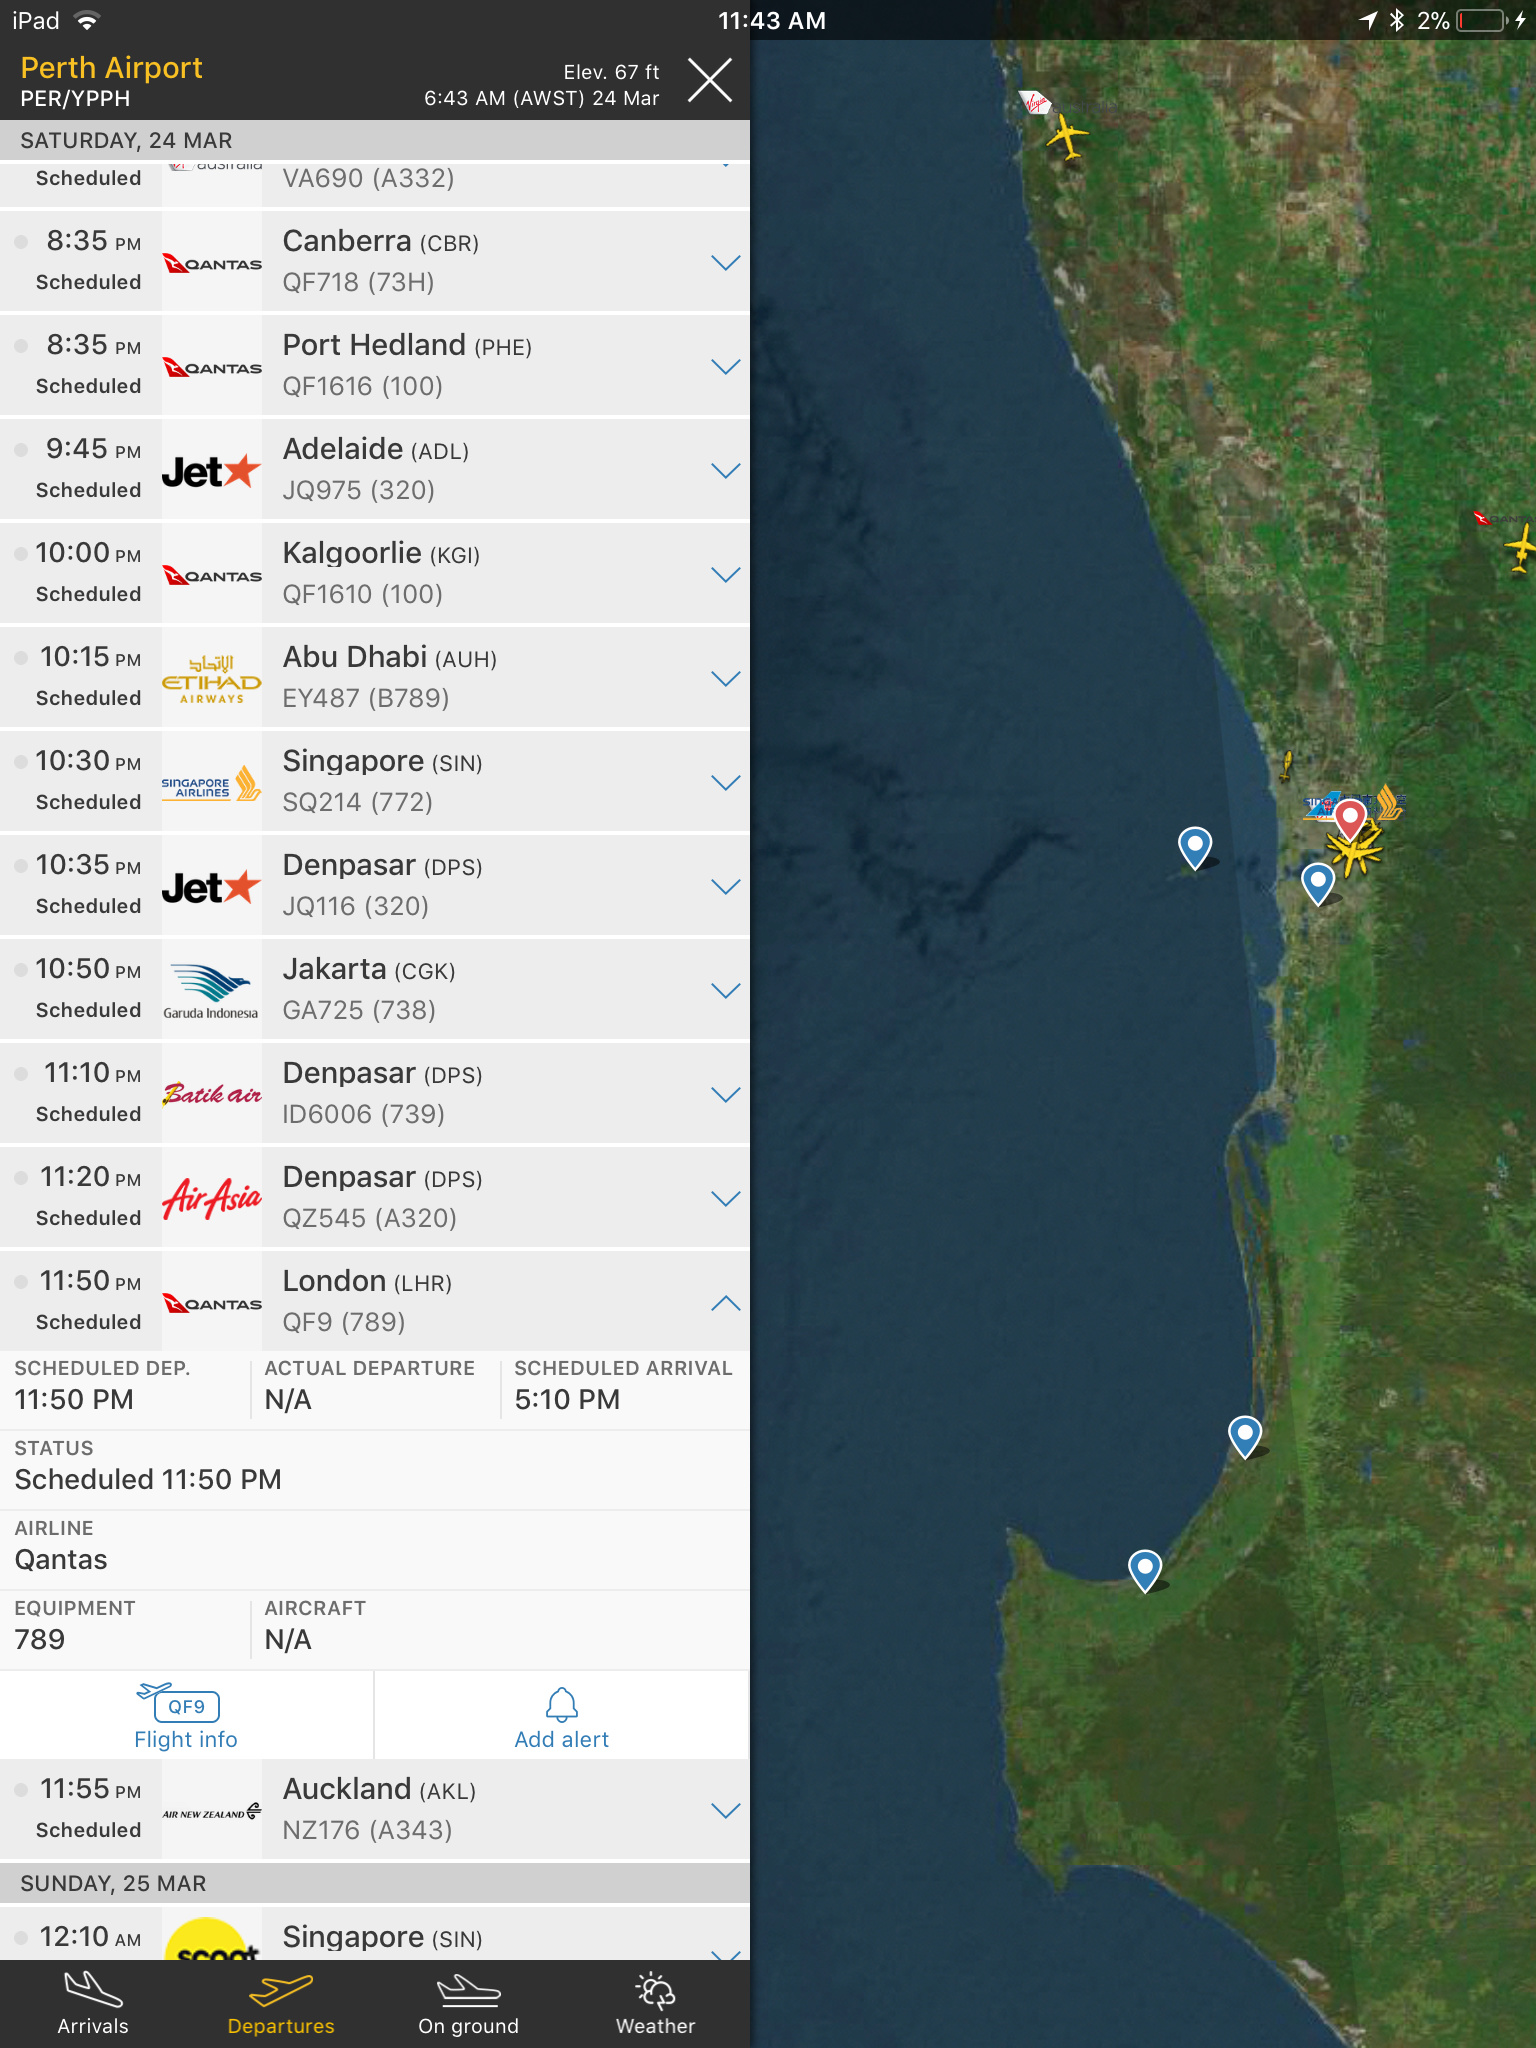Tap the Jetstar logo for Adelaide flight
The image size is (1536, 2048).
coord(212,471)
